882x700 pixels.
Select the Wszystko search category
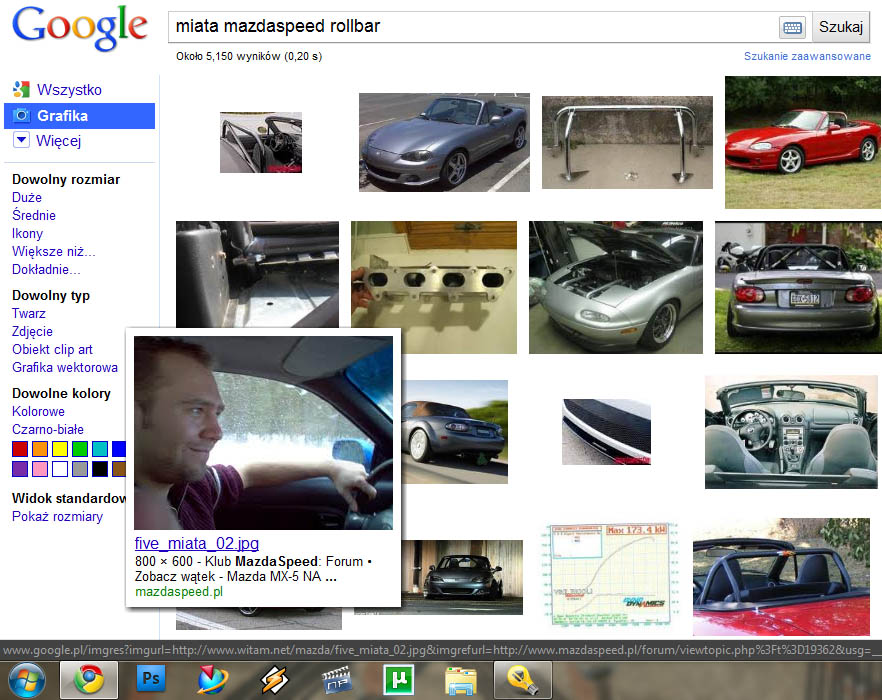[69, 89]
